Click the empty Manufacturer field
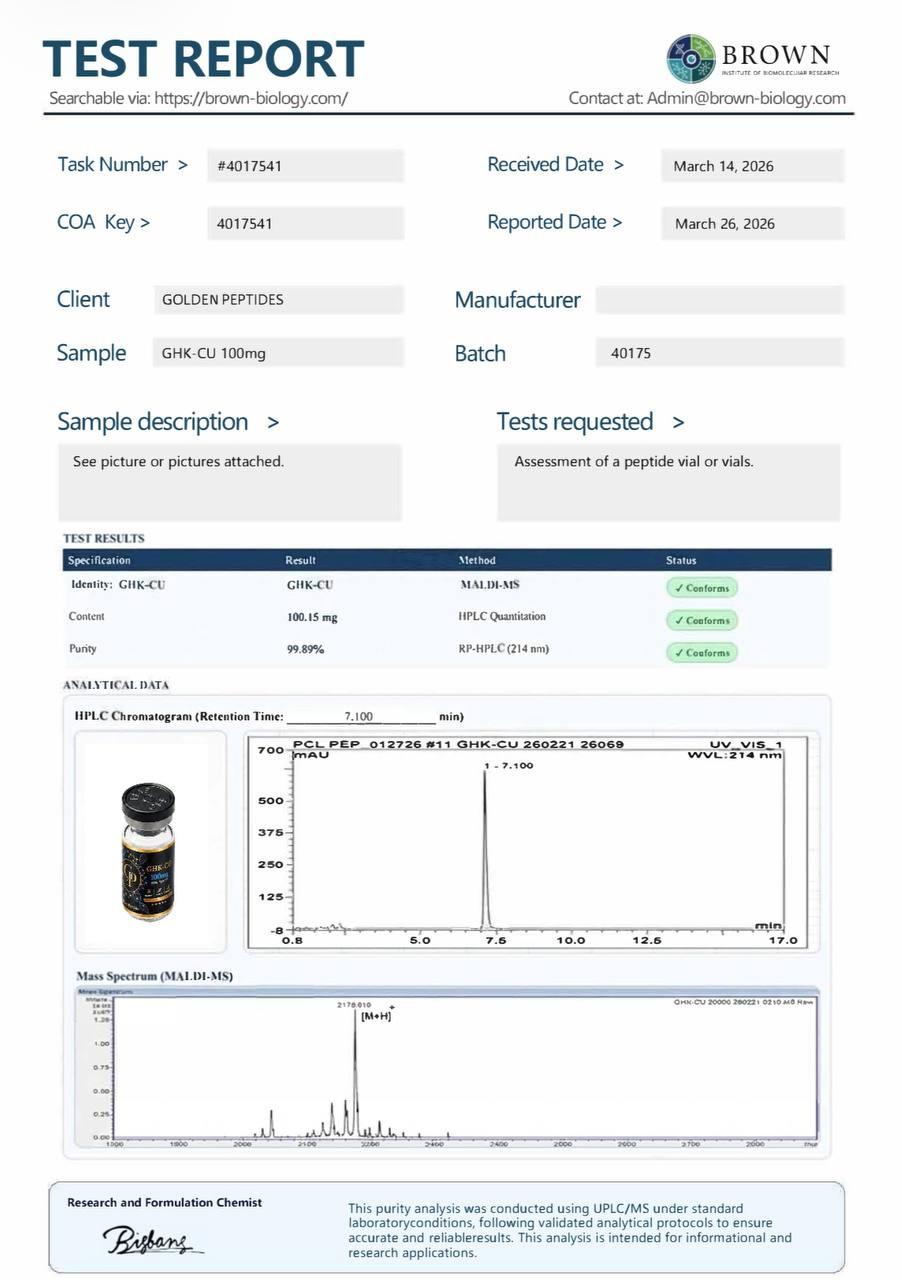 point(719,300)
